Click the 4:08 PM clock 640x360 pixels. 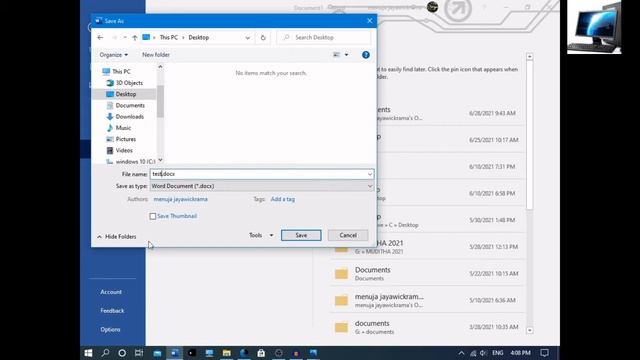(x=520, y=353)
